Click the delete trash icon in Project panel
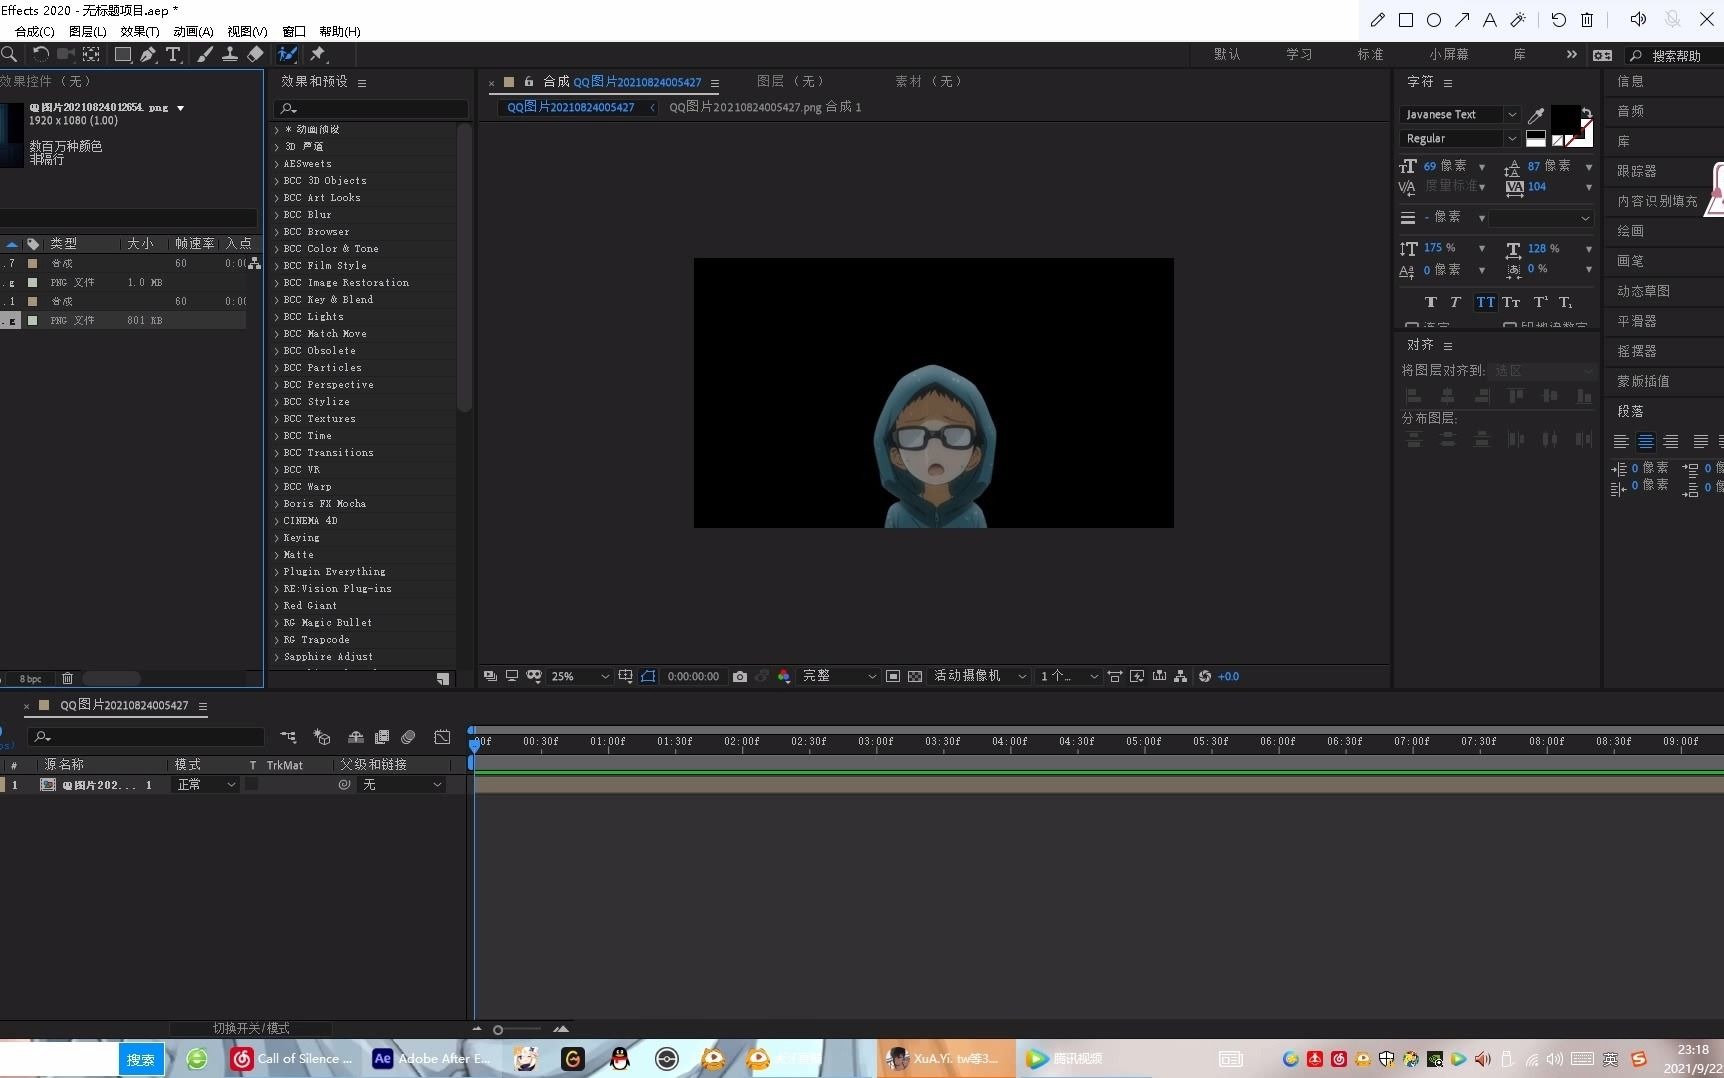This screenshot has height=1078, width=1724. click(67, 678)
